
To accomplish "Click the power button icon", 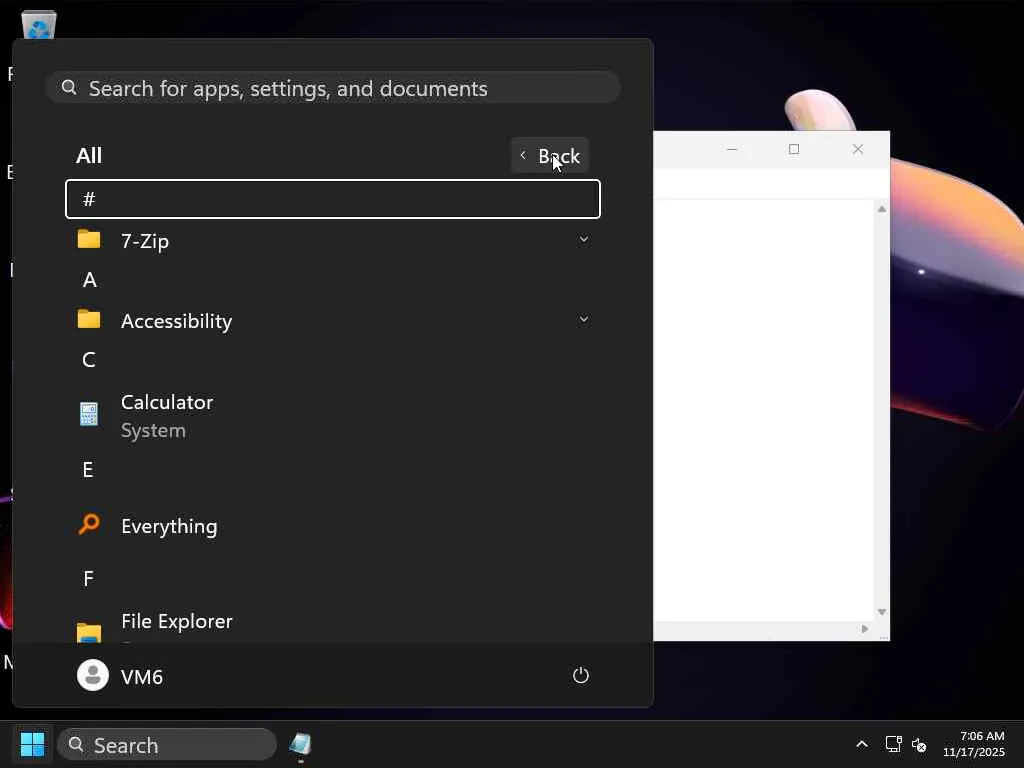I will pos(581,675).
